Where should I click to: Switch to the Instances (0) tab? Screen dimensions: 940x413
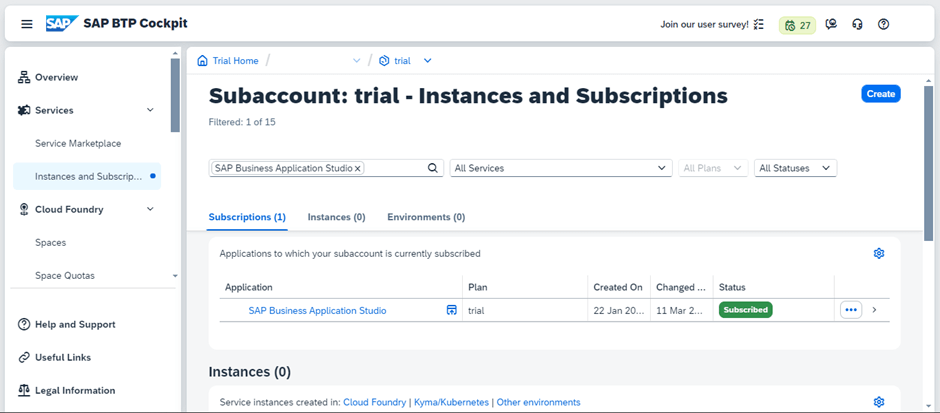click(x=336, y=217)
